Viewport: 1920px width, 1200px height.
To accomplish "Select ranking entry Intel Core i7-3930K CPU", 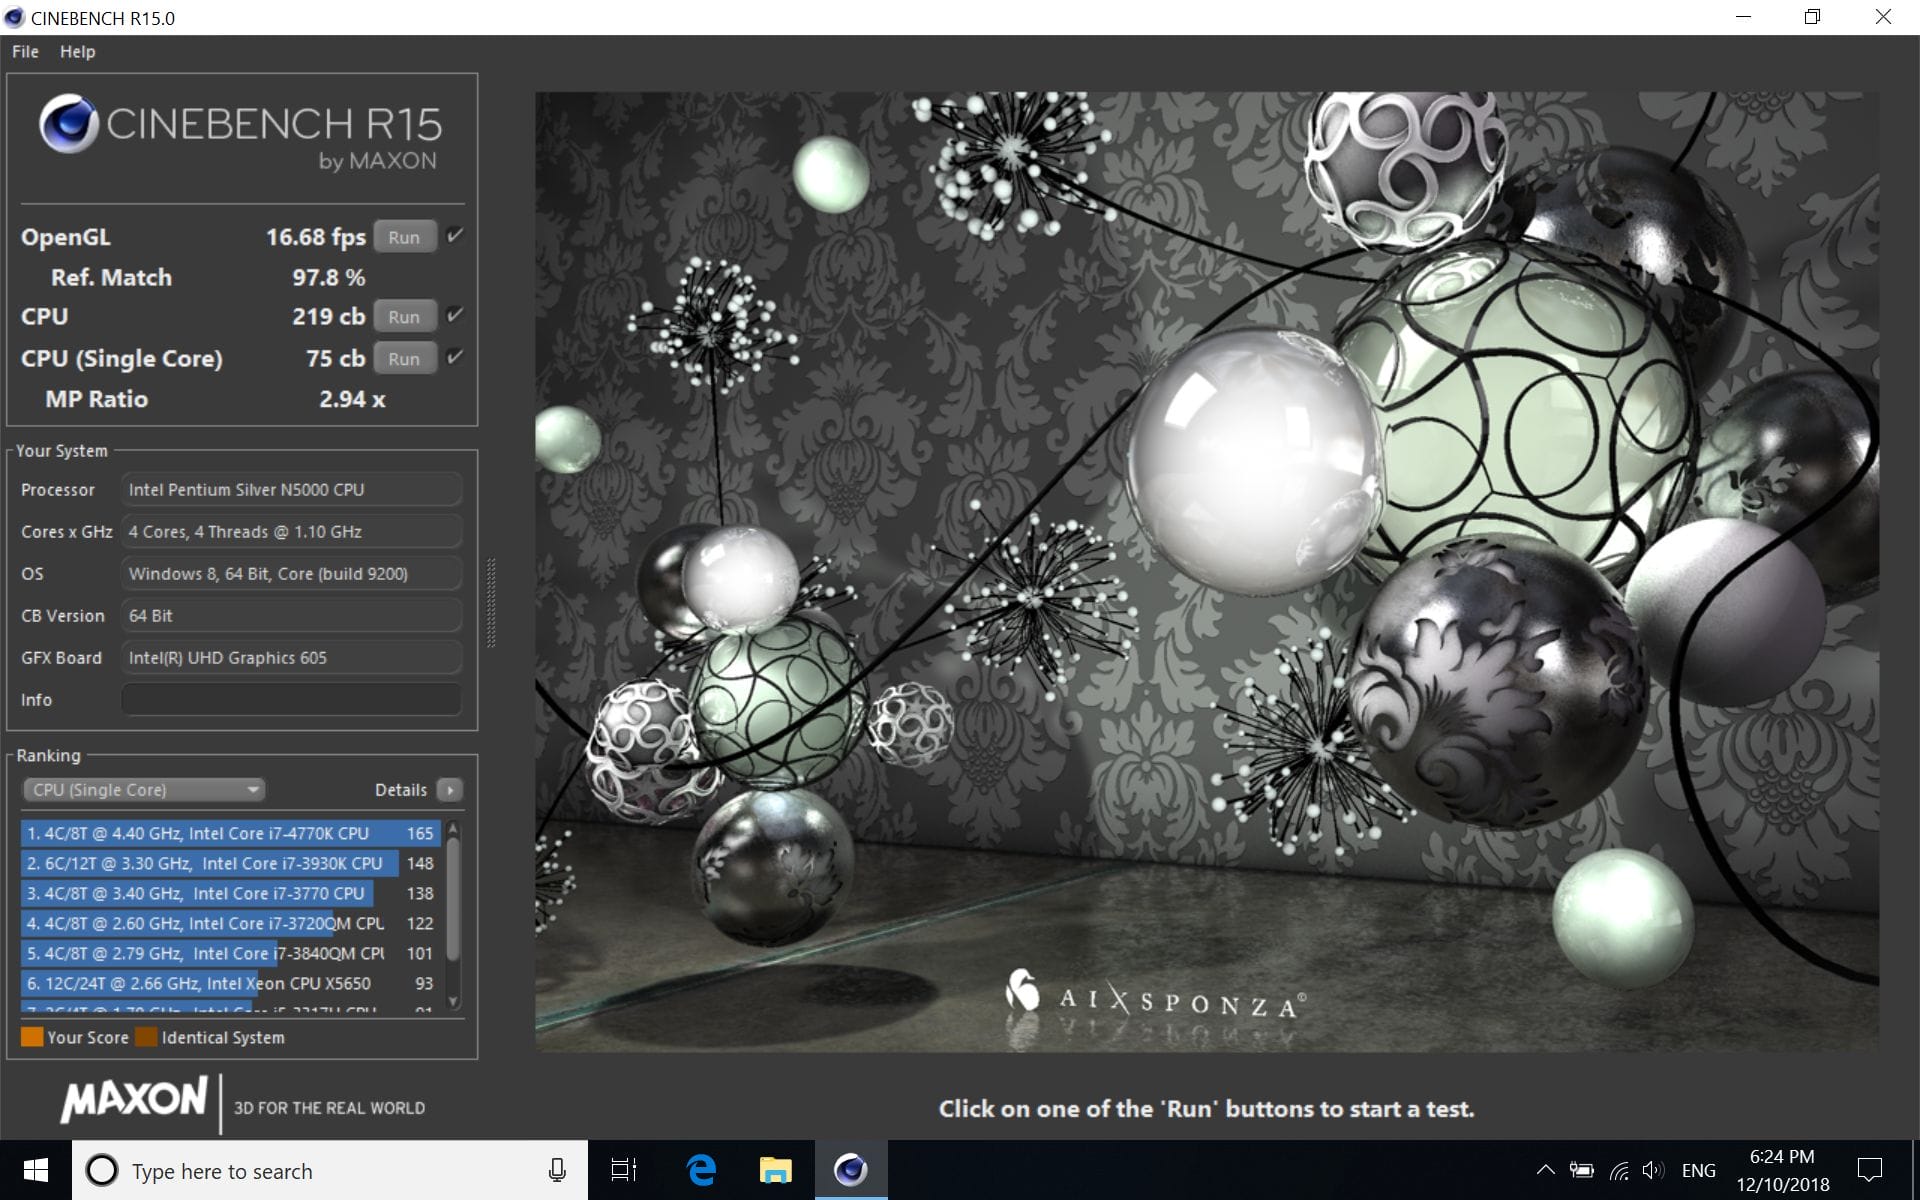I will click(x=230, y=863).
